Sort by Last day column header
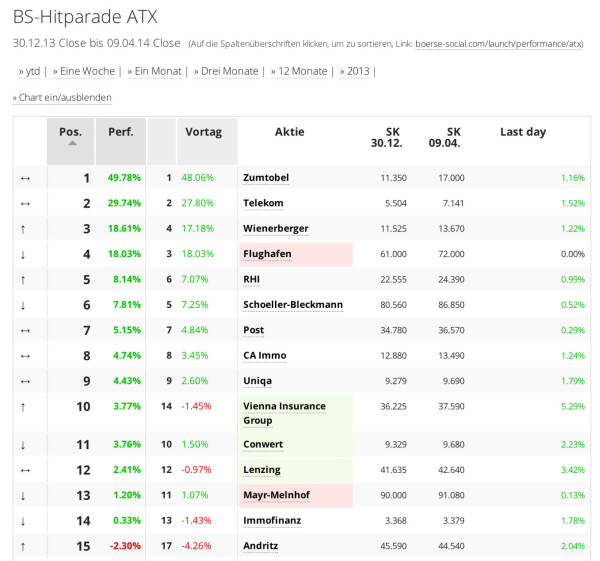Screen dimensions: 600x561 [523, 132]
